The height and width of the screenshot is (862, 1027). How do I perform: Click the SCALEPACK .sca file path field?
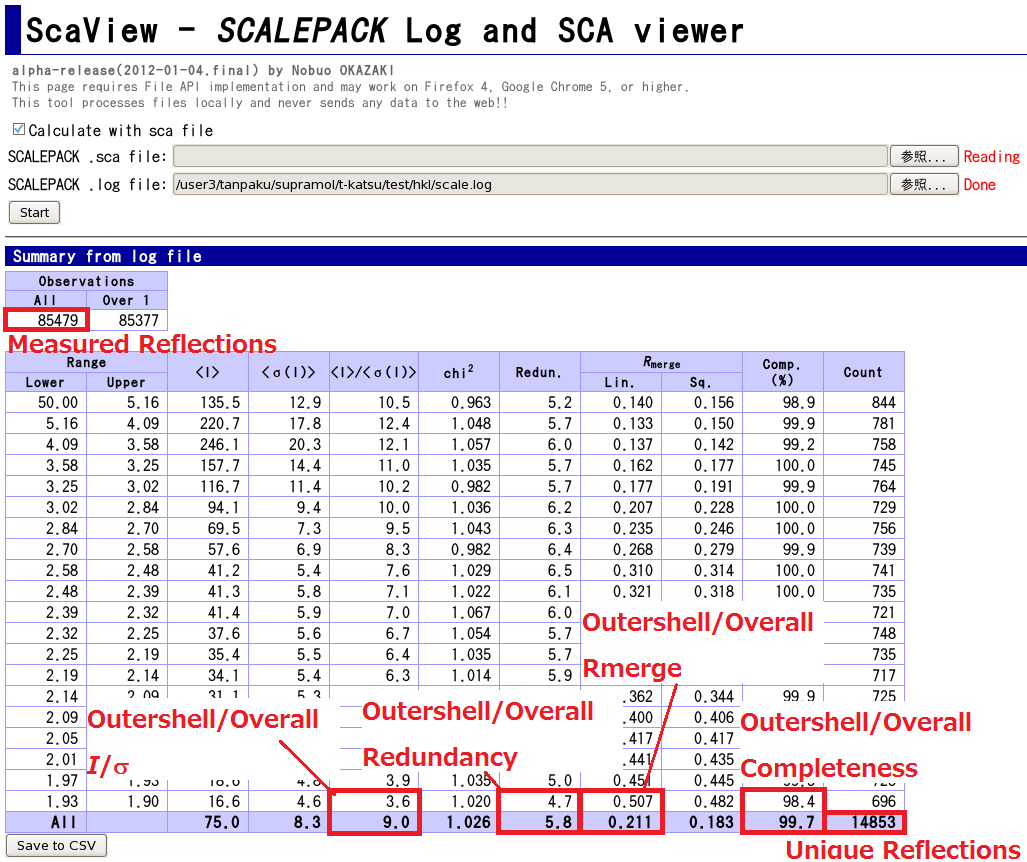[x=530, y=156]
